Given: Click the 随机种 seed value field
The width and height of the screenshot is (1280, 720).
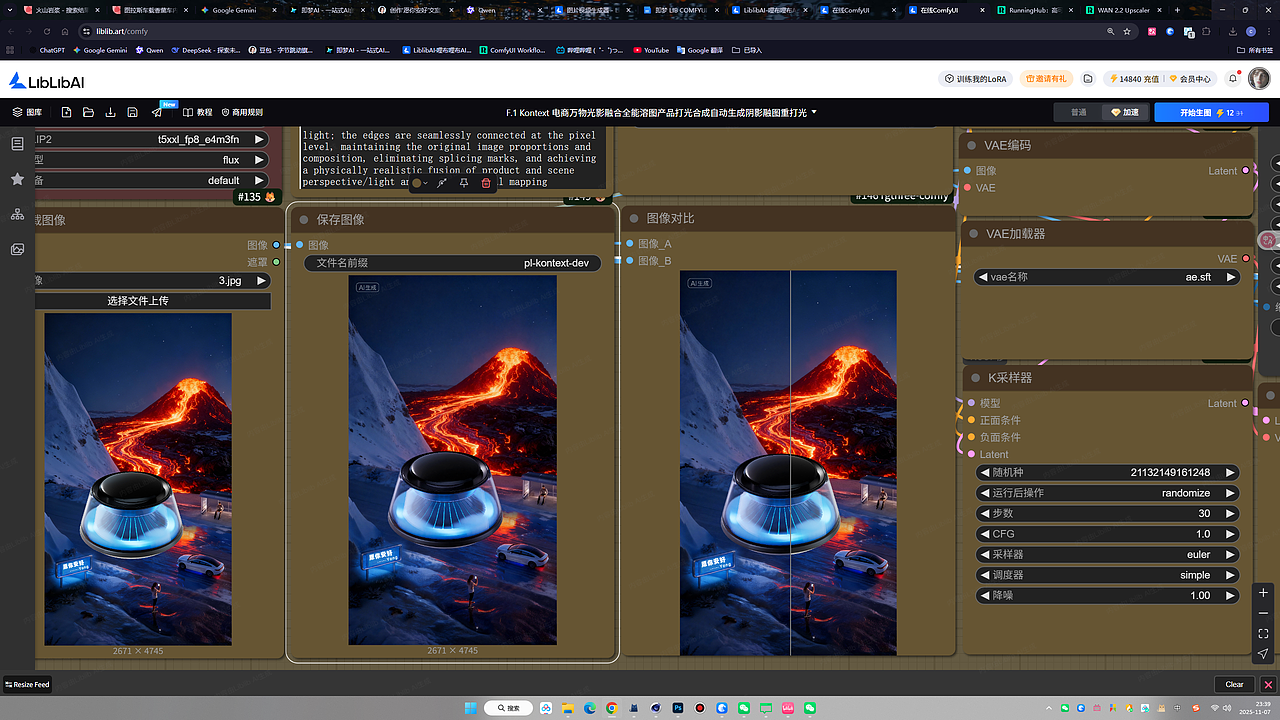Looking at the screenshot, I should pos(1108,472).
